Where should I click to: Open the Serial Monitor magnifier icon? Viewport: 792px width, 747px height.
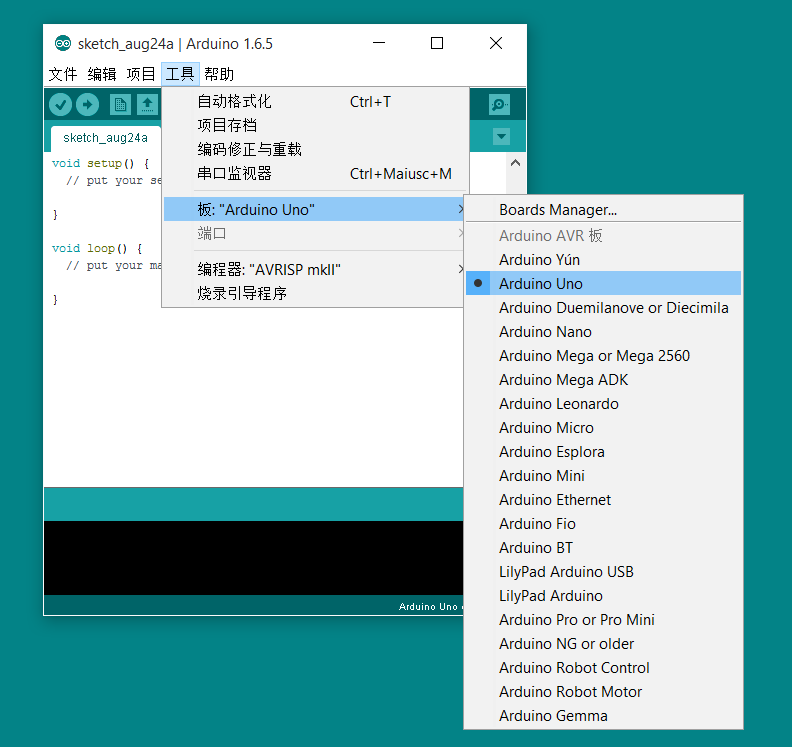[498, 104]
